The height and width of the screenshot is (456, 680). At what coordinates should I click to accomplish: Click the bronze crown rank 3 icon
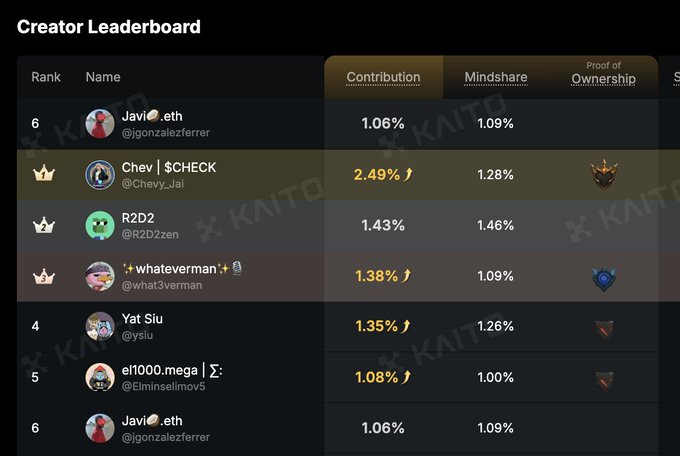pyautogui.click(x=42, y=276)
